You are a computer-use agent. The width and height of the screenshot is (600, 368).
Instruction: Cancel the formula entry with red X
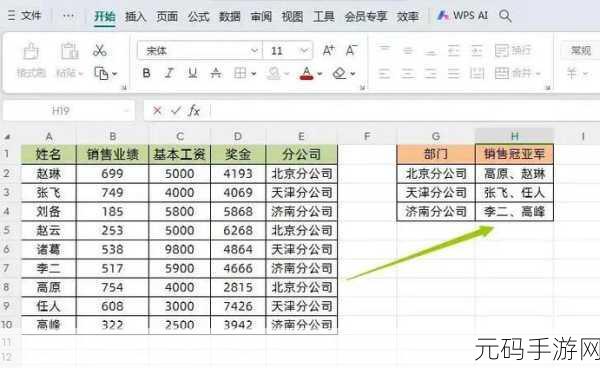click(157, 111)
